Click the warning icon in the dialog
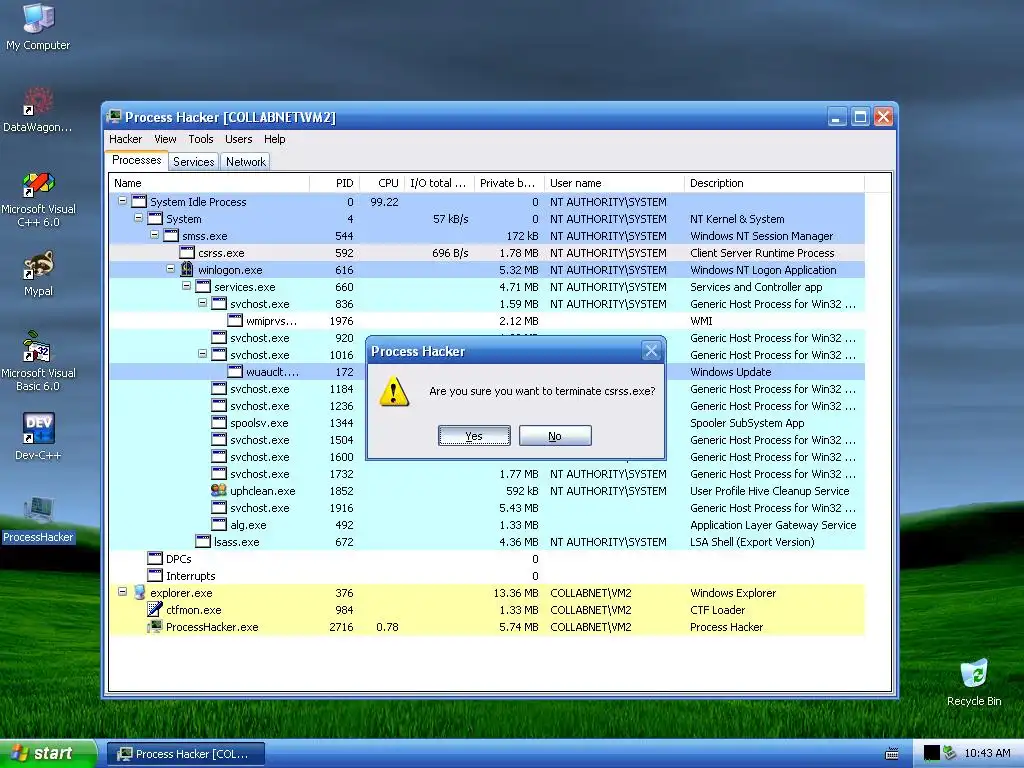The height and width of the screenshot is (768, 1024). pyautogui.click(x=394, y=392)
